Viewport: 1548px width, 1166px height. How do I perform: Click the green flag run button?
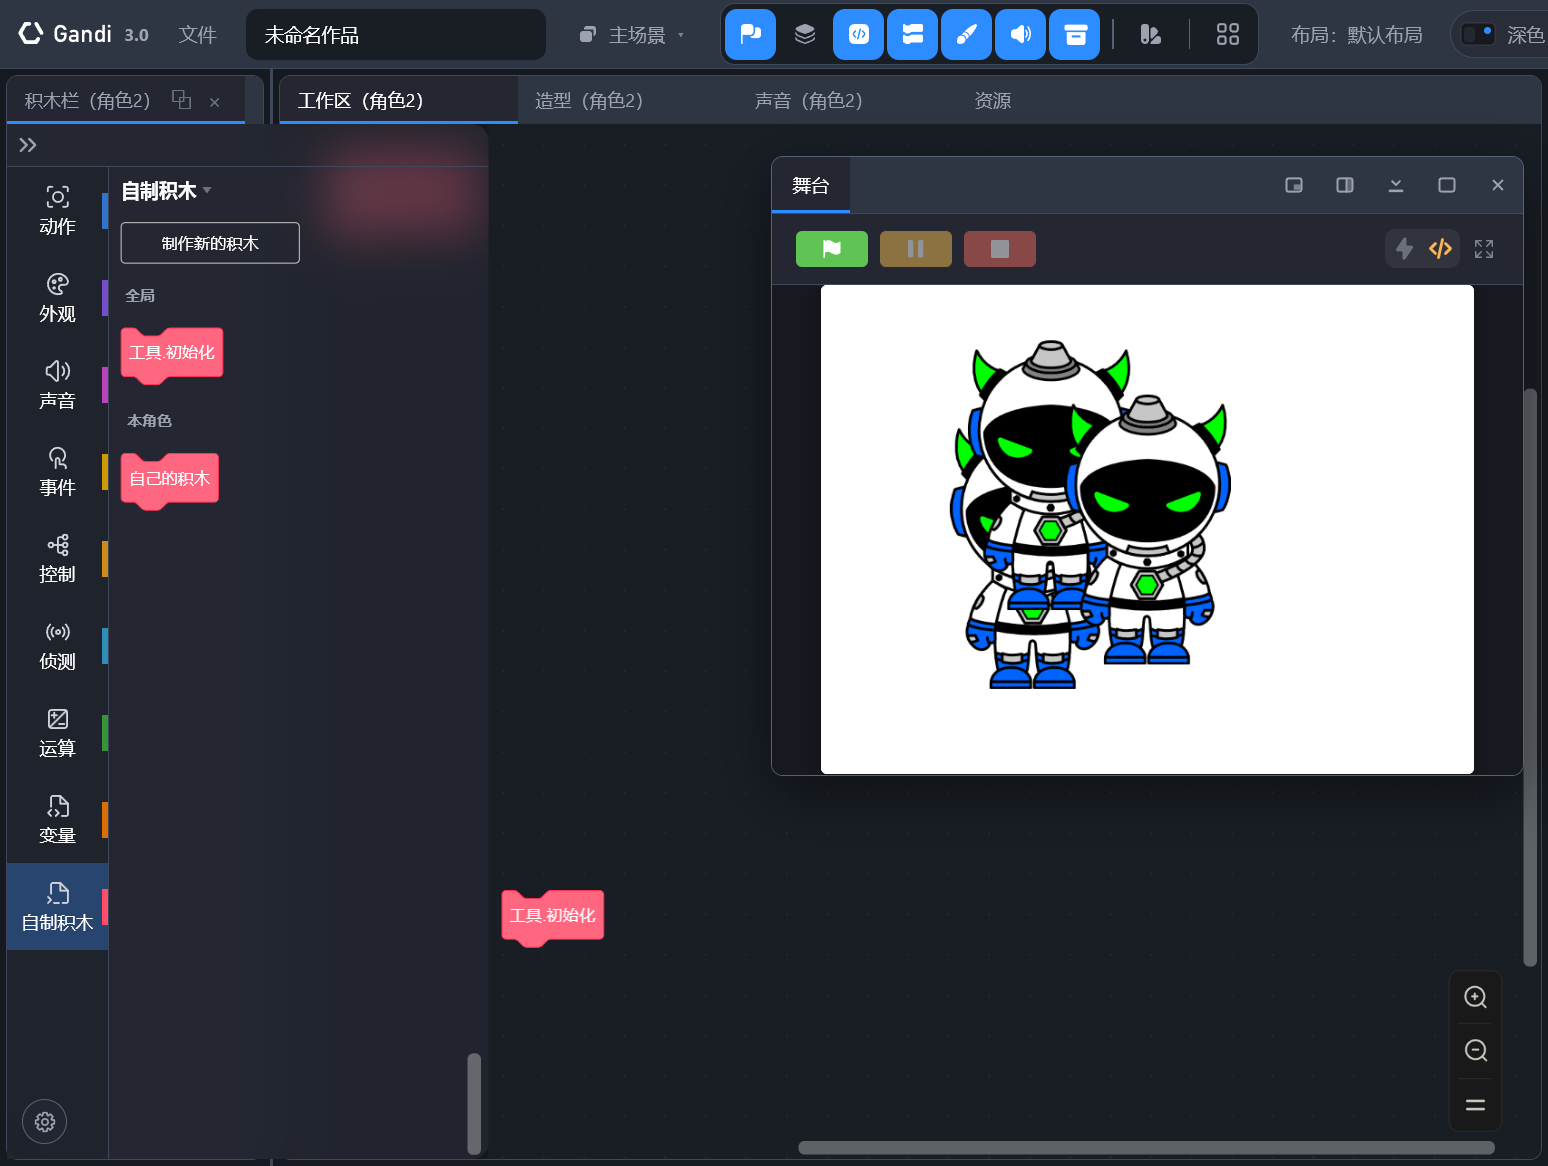pyautogui.click(x=831, y=249)
